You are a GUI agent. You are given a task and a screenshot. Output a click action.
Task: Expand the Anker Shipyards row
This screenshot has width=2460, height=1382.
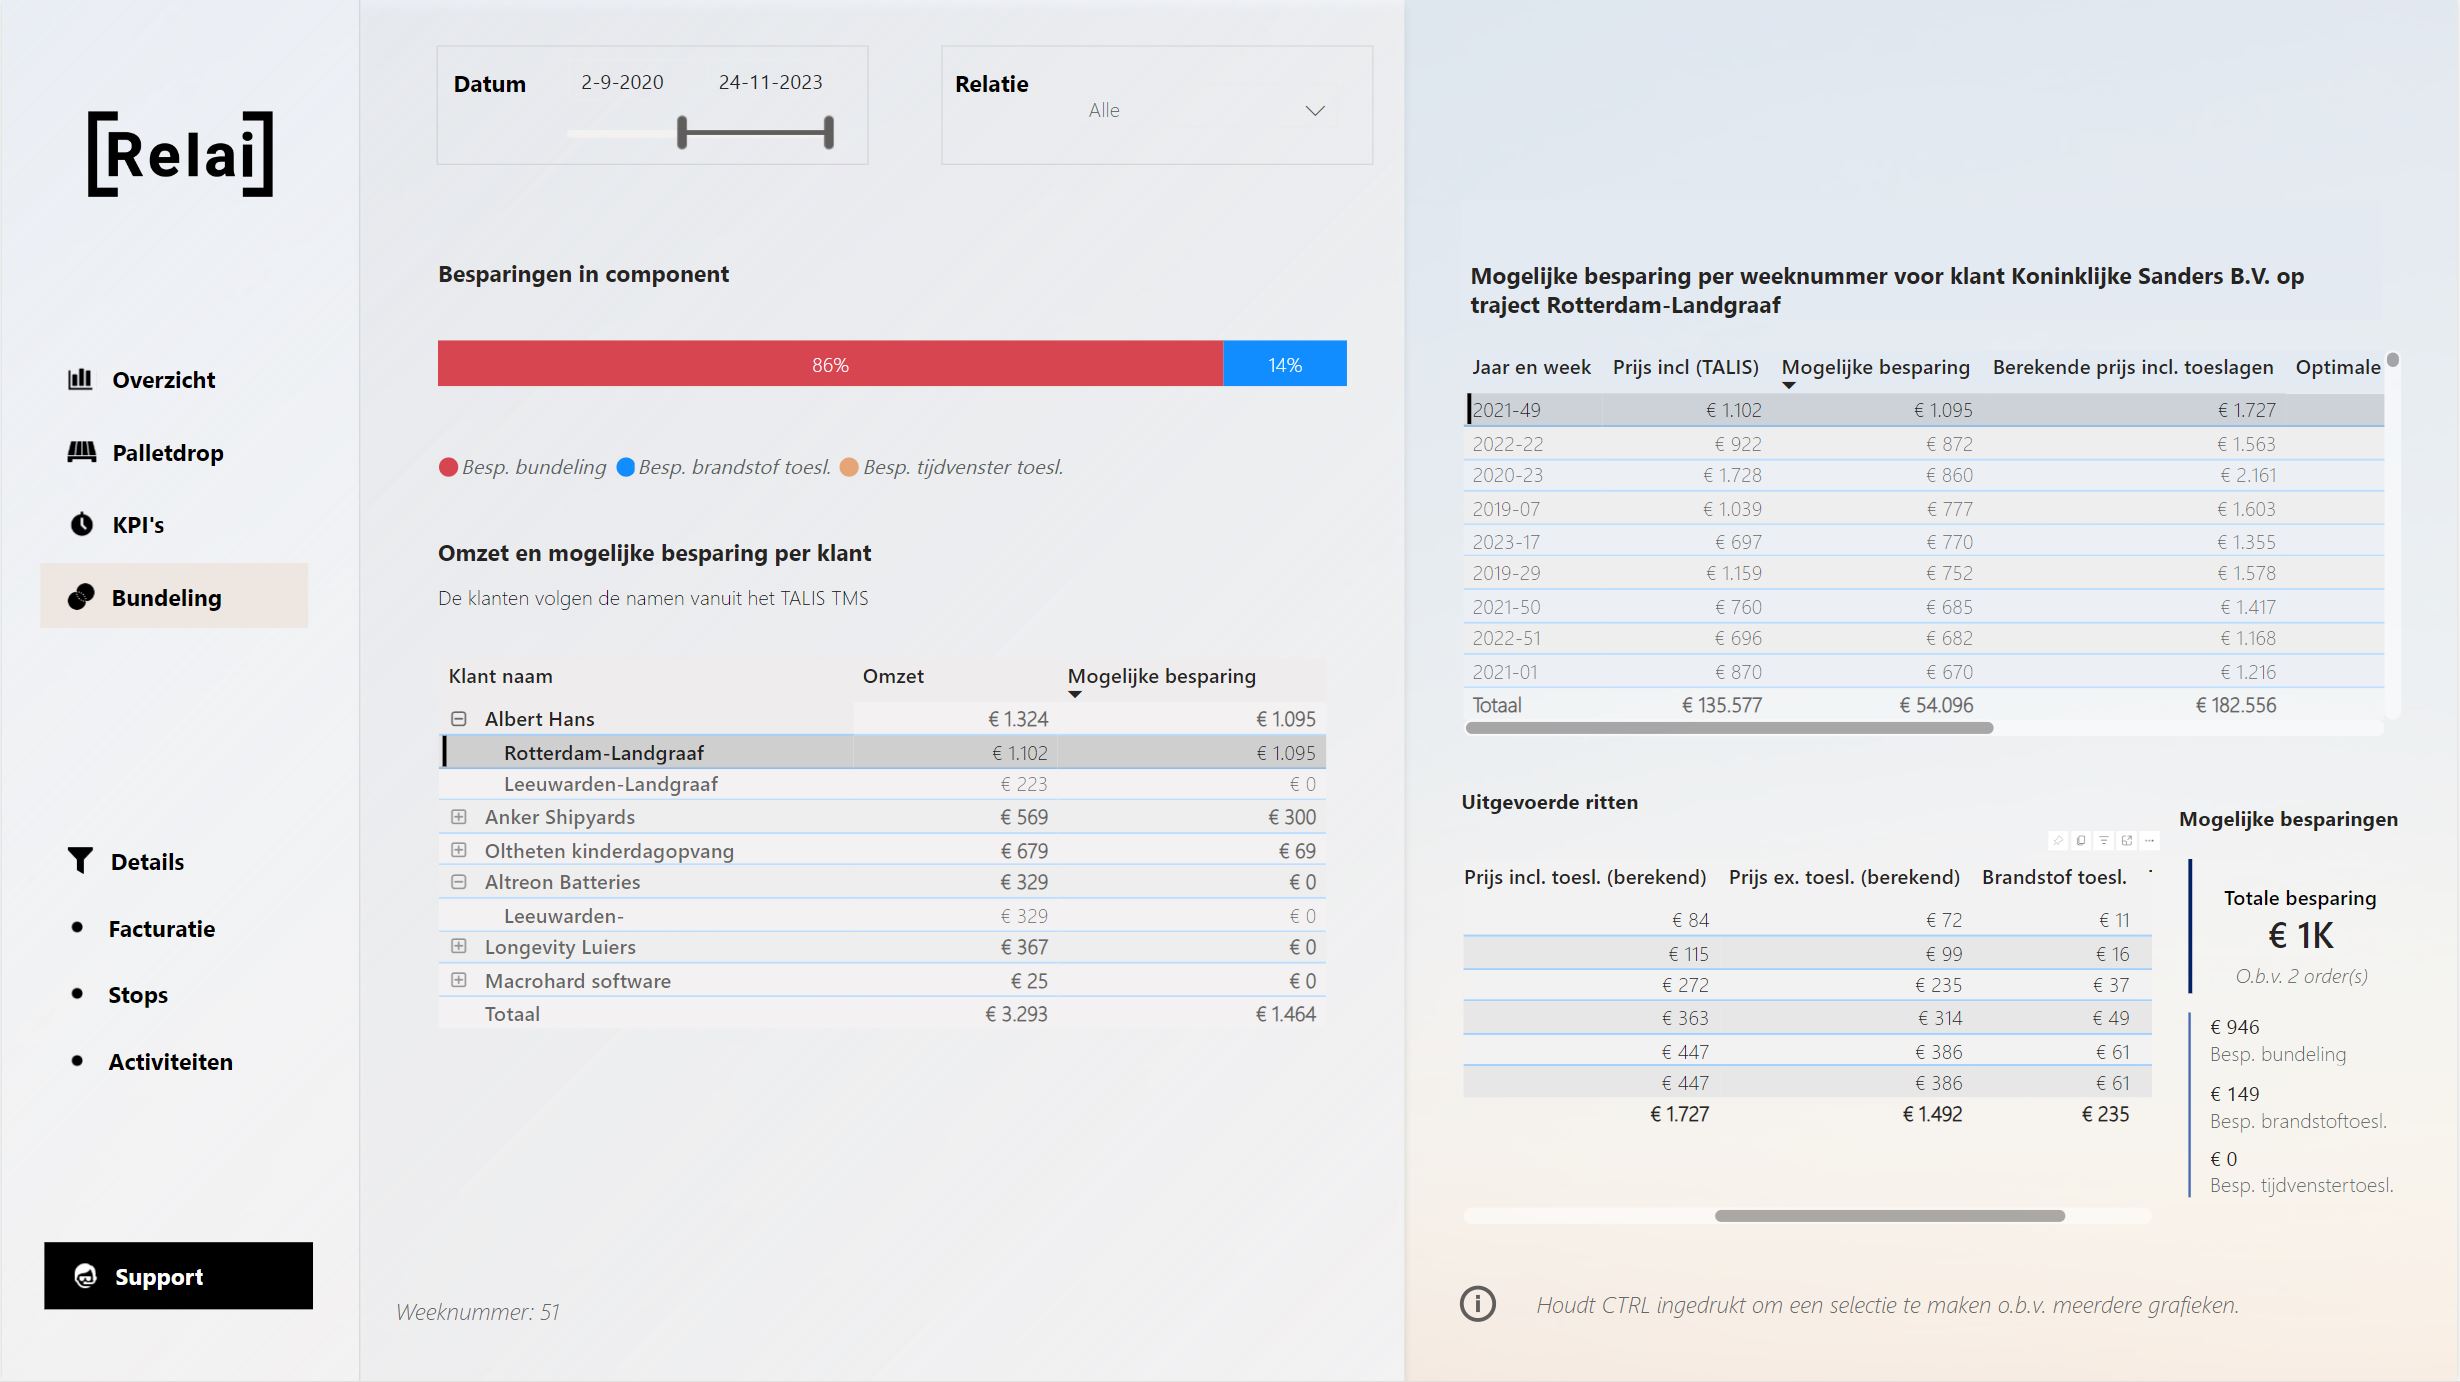459,817
